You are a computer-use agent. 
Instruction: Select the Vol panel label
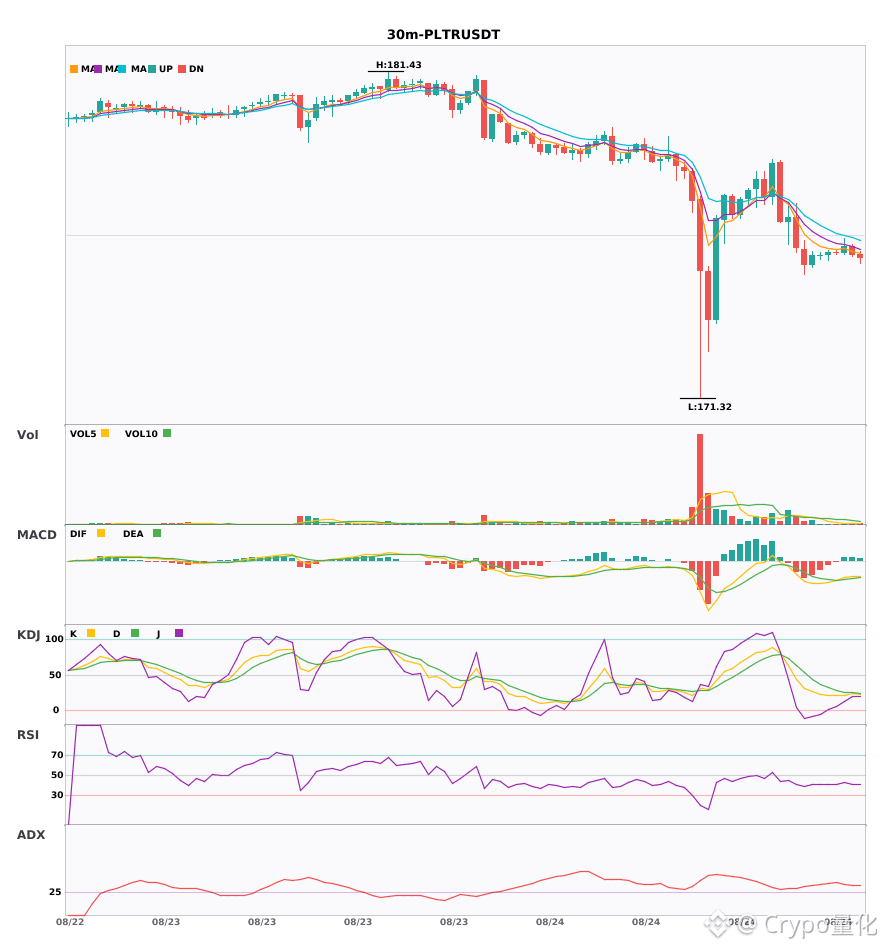pos(27,435)
